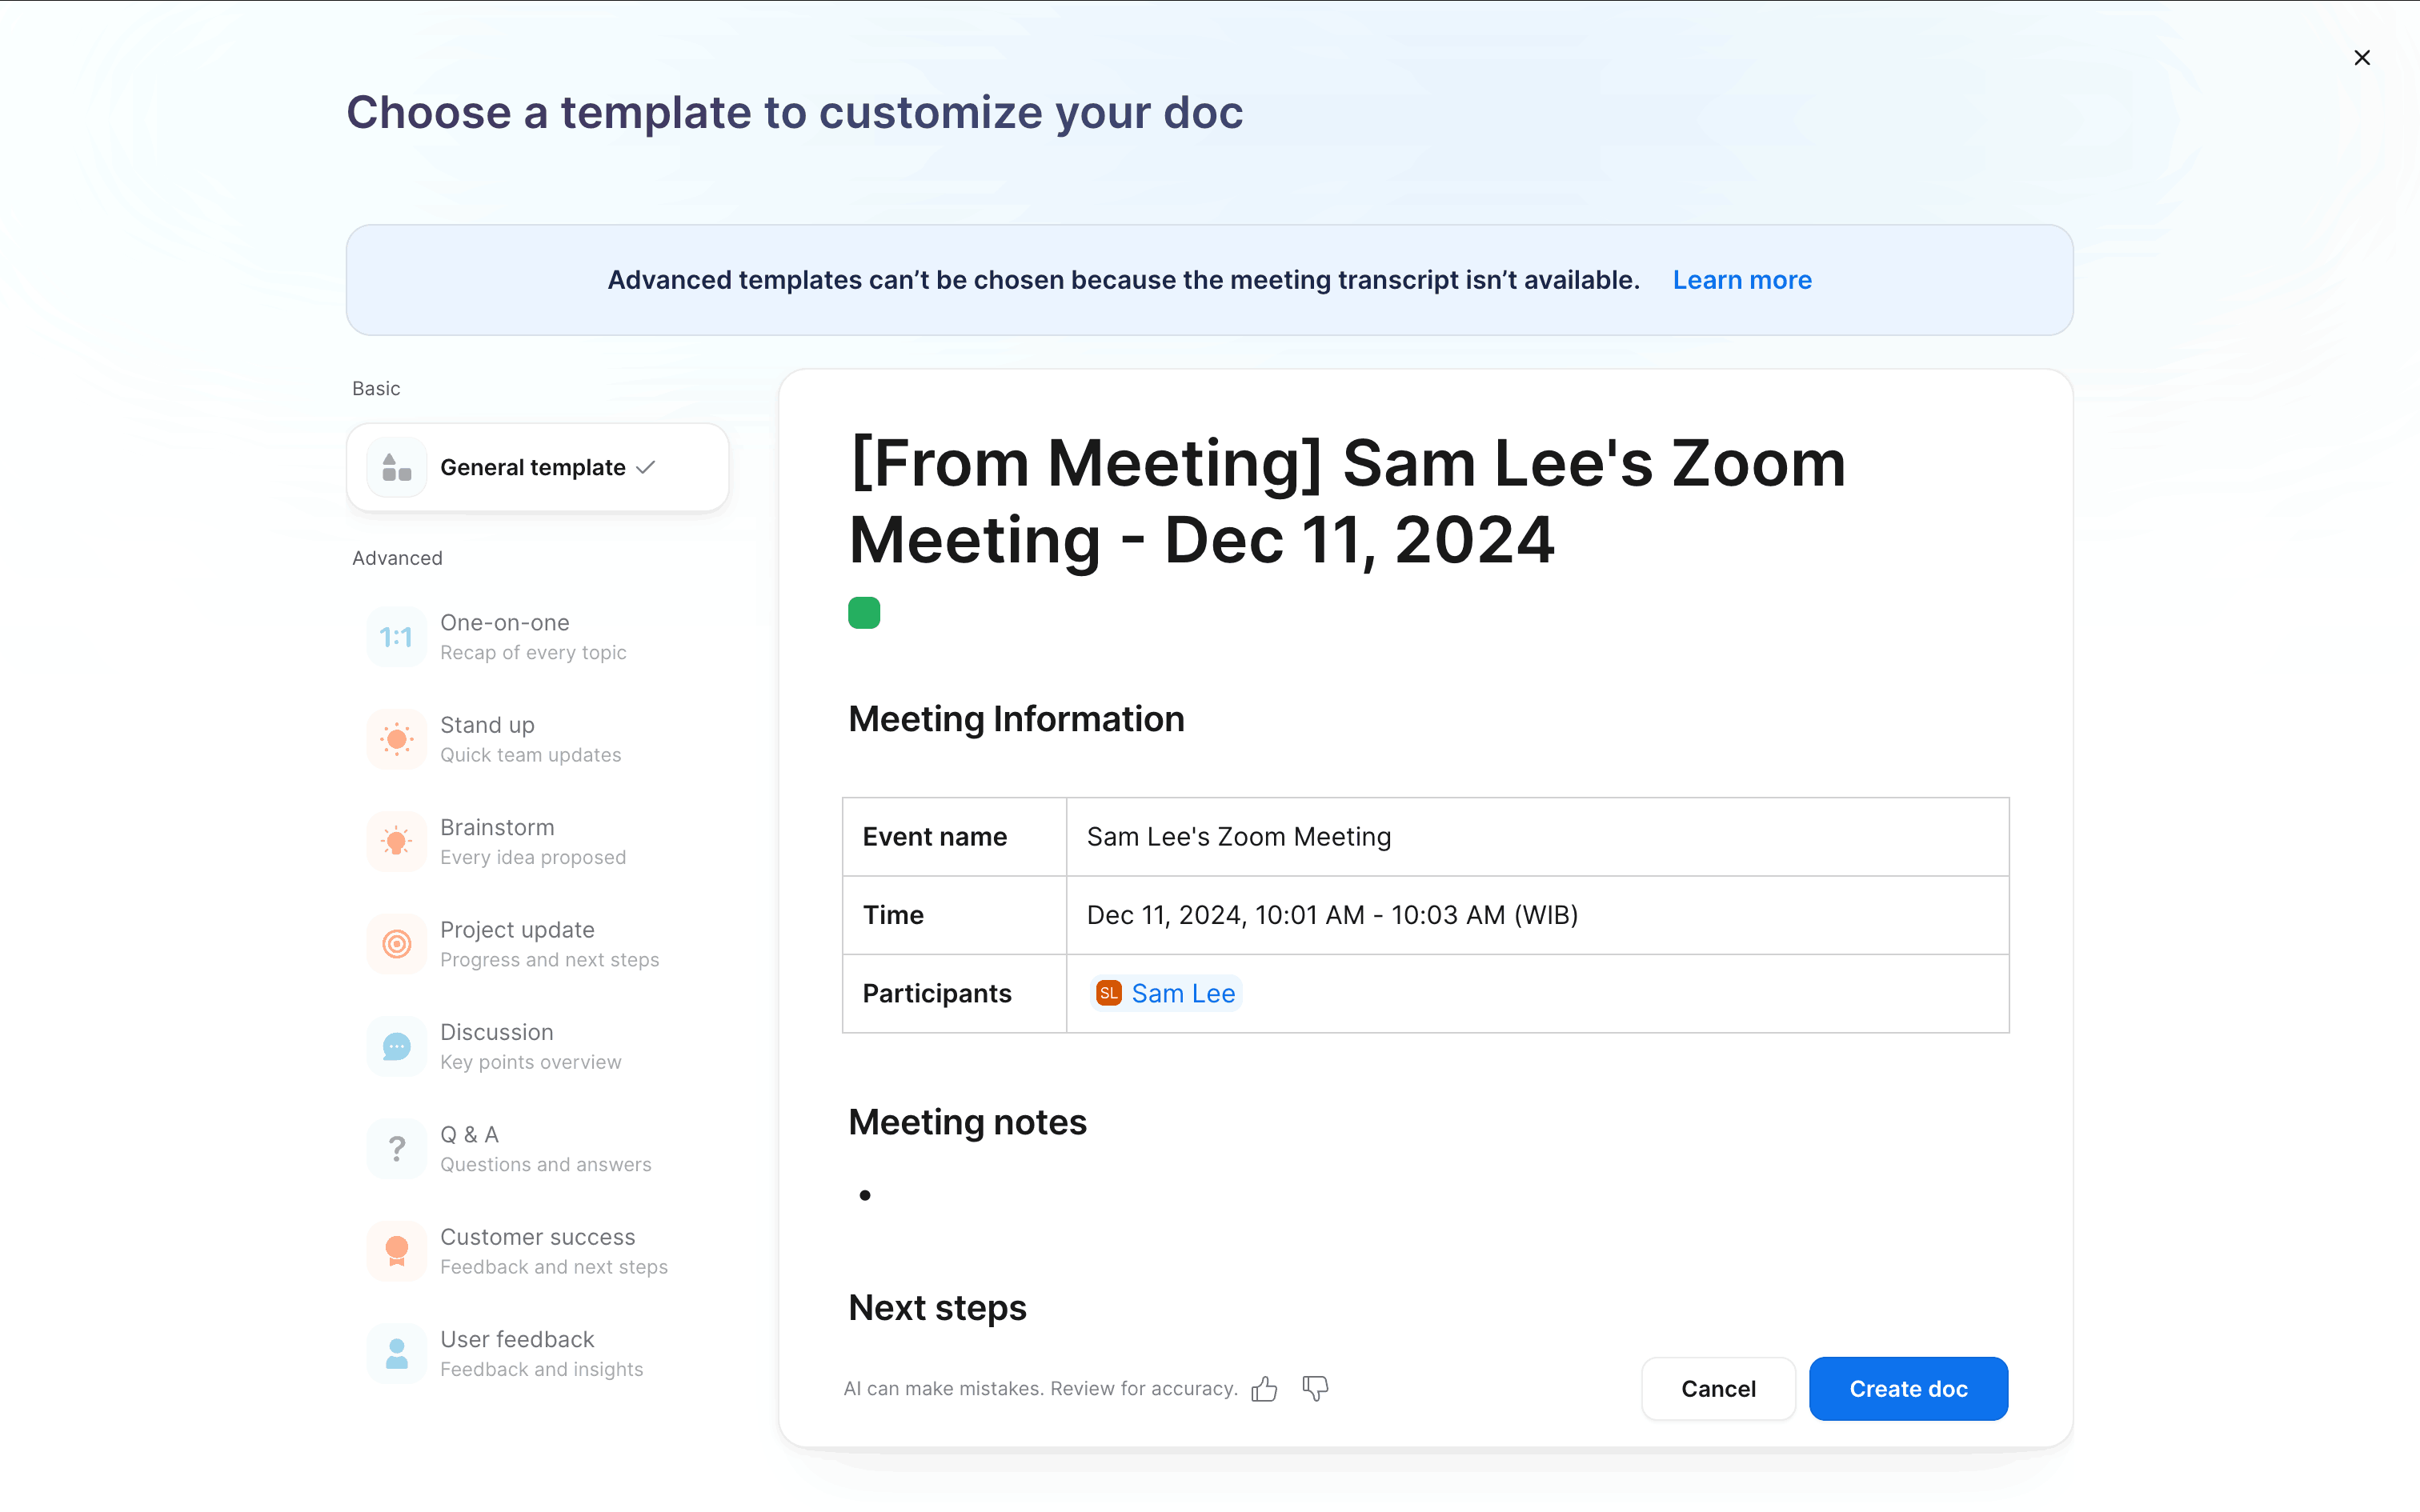Click the Stand up sun icon
The width and height of the screenshot is (2420, 1512).
[x=396, y=739]
